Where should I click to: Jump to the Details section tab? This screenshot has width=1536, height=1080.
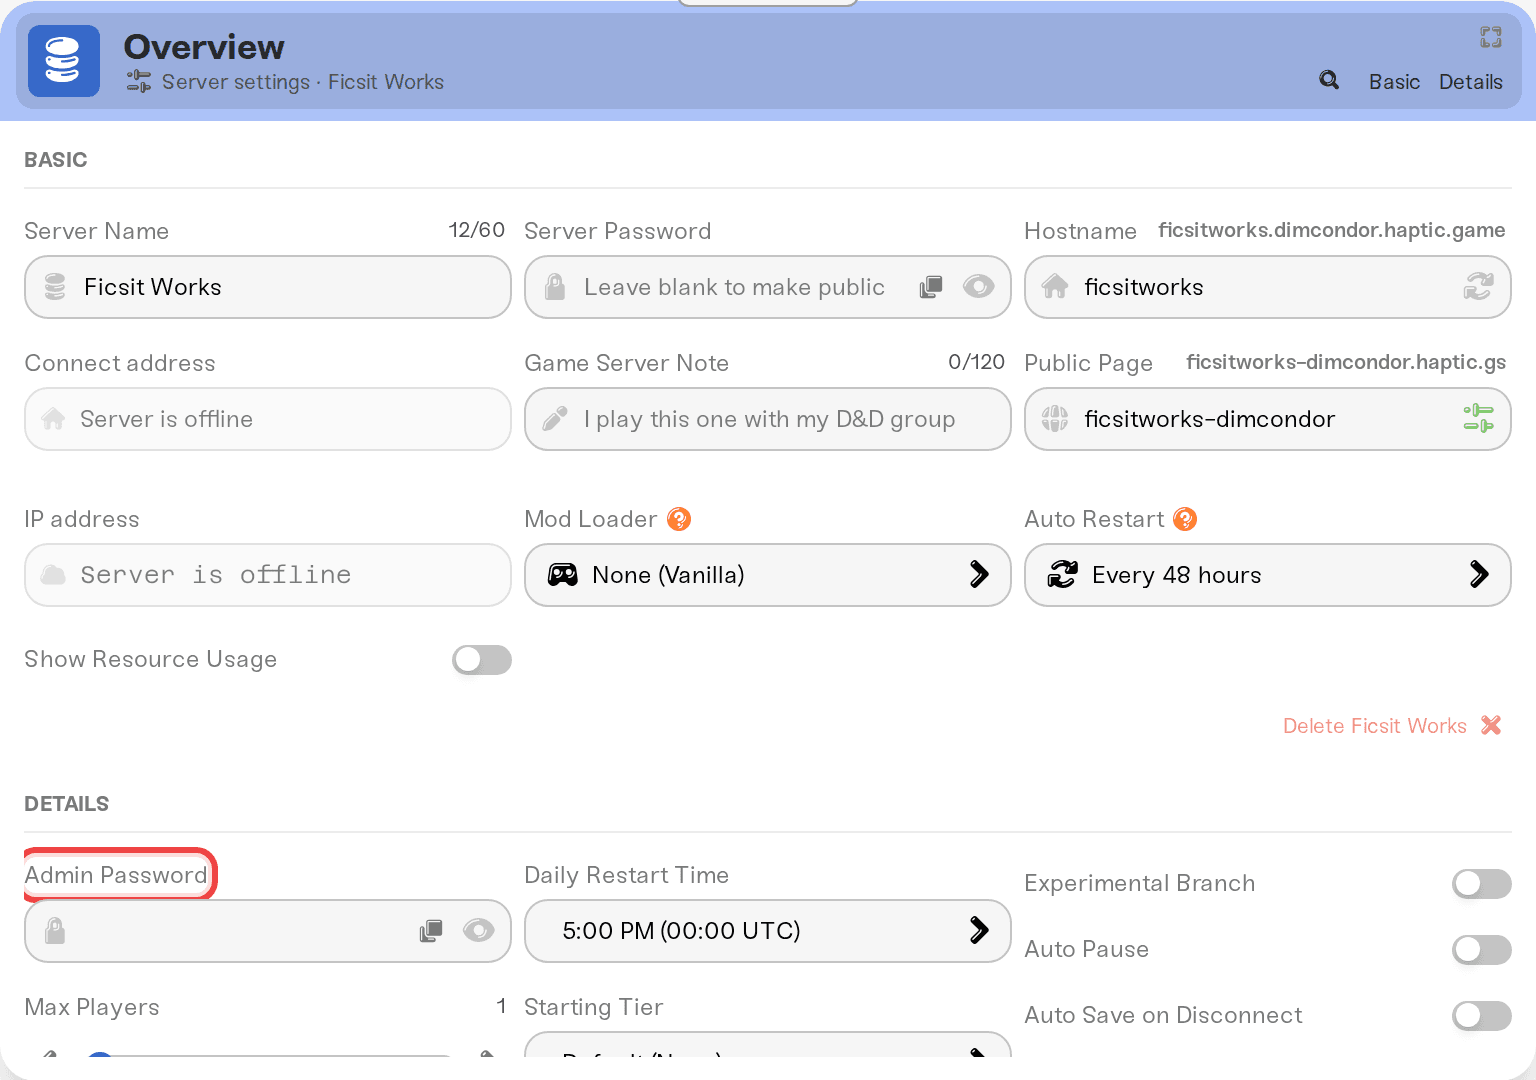pos(1471,82)
